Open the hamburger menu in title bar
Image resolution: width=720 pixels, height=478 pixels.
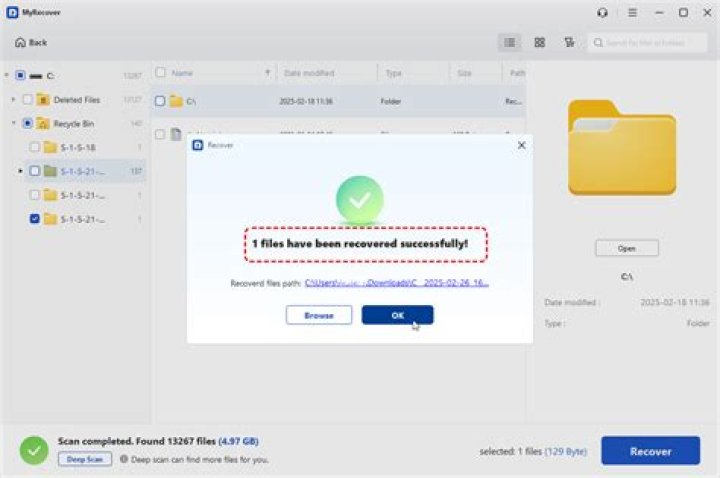pos(632,13)
